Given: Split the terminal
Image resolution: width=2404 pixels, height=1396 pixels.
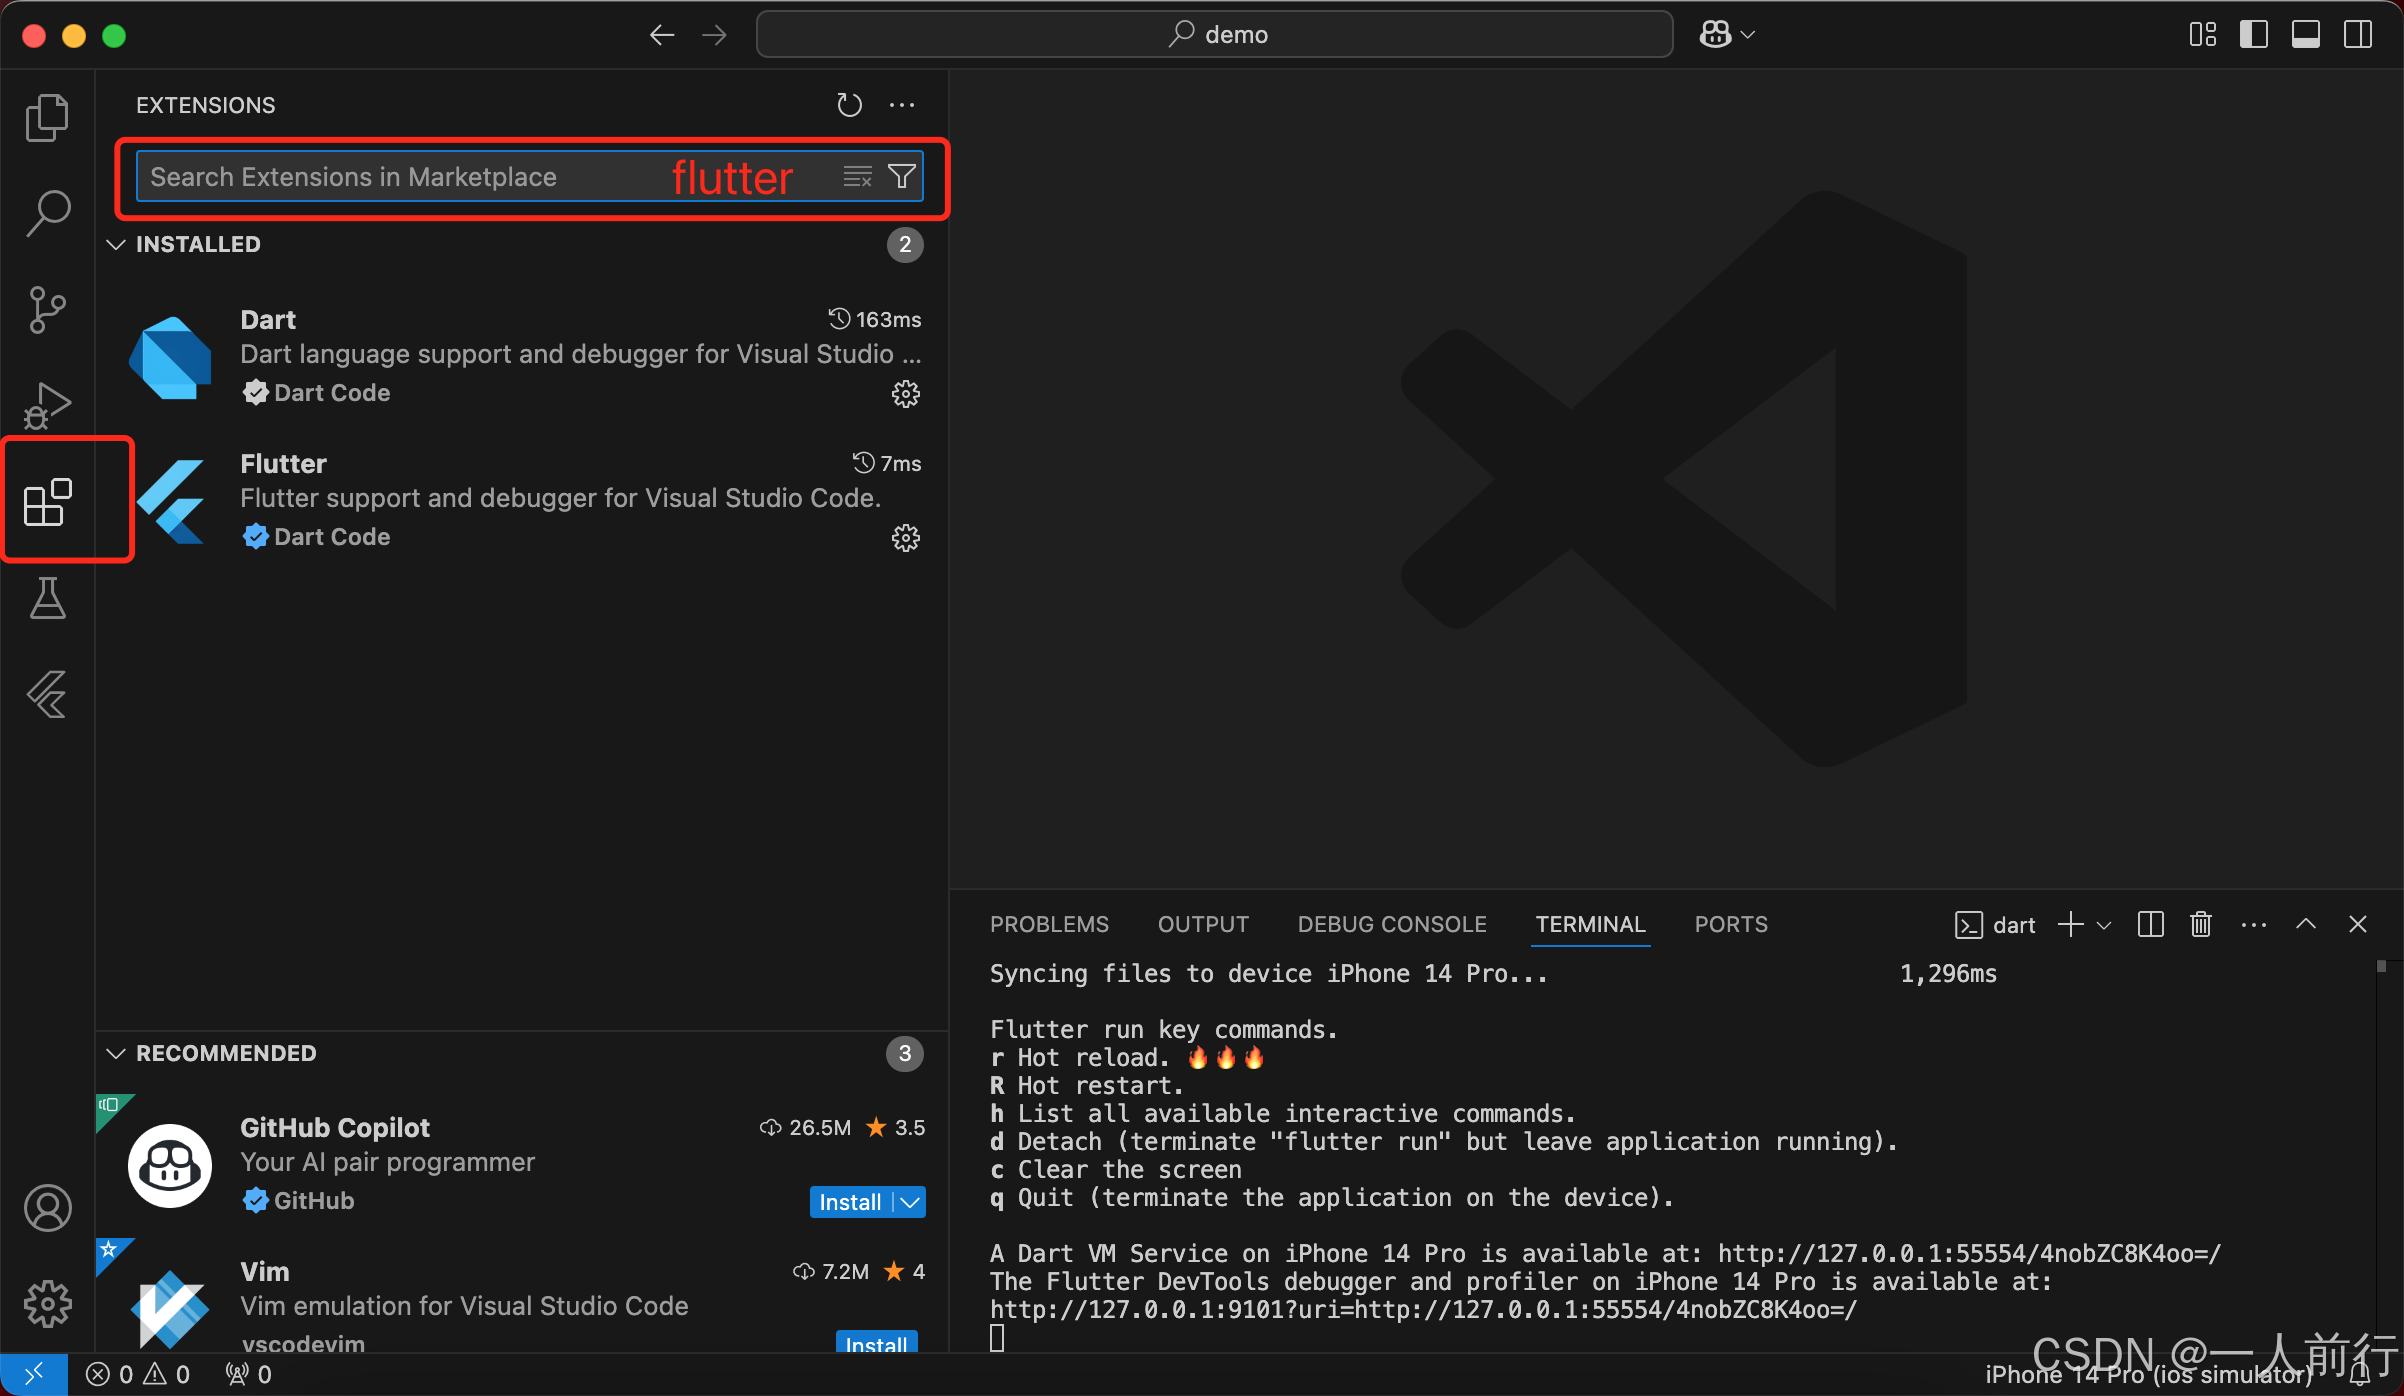Looking at the screenshot, I should [x=2150, y=924].
